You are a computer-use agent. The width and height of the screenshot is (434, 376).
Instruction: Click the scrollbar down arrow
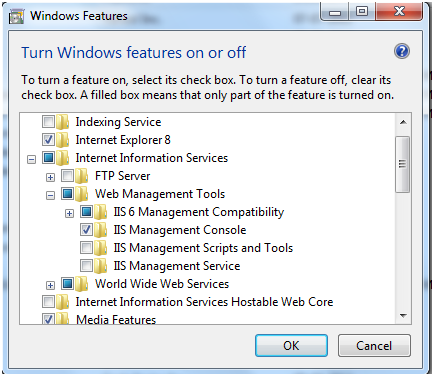(403, 316)
